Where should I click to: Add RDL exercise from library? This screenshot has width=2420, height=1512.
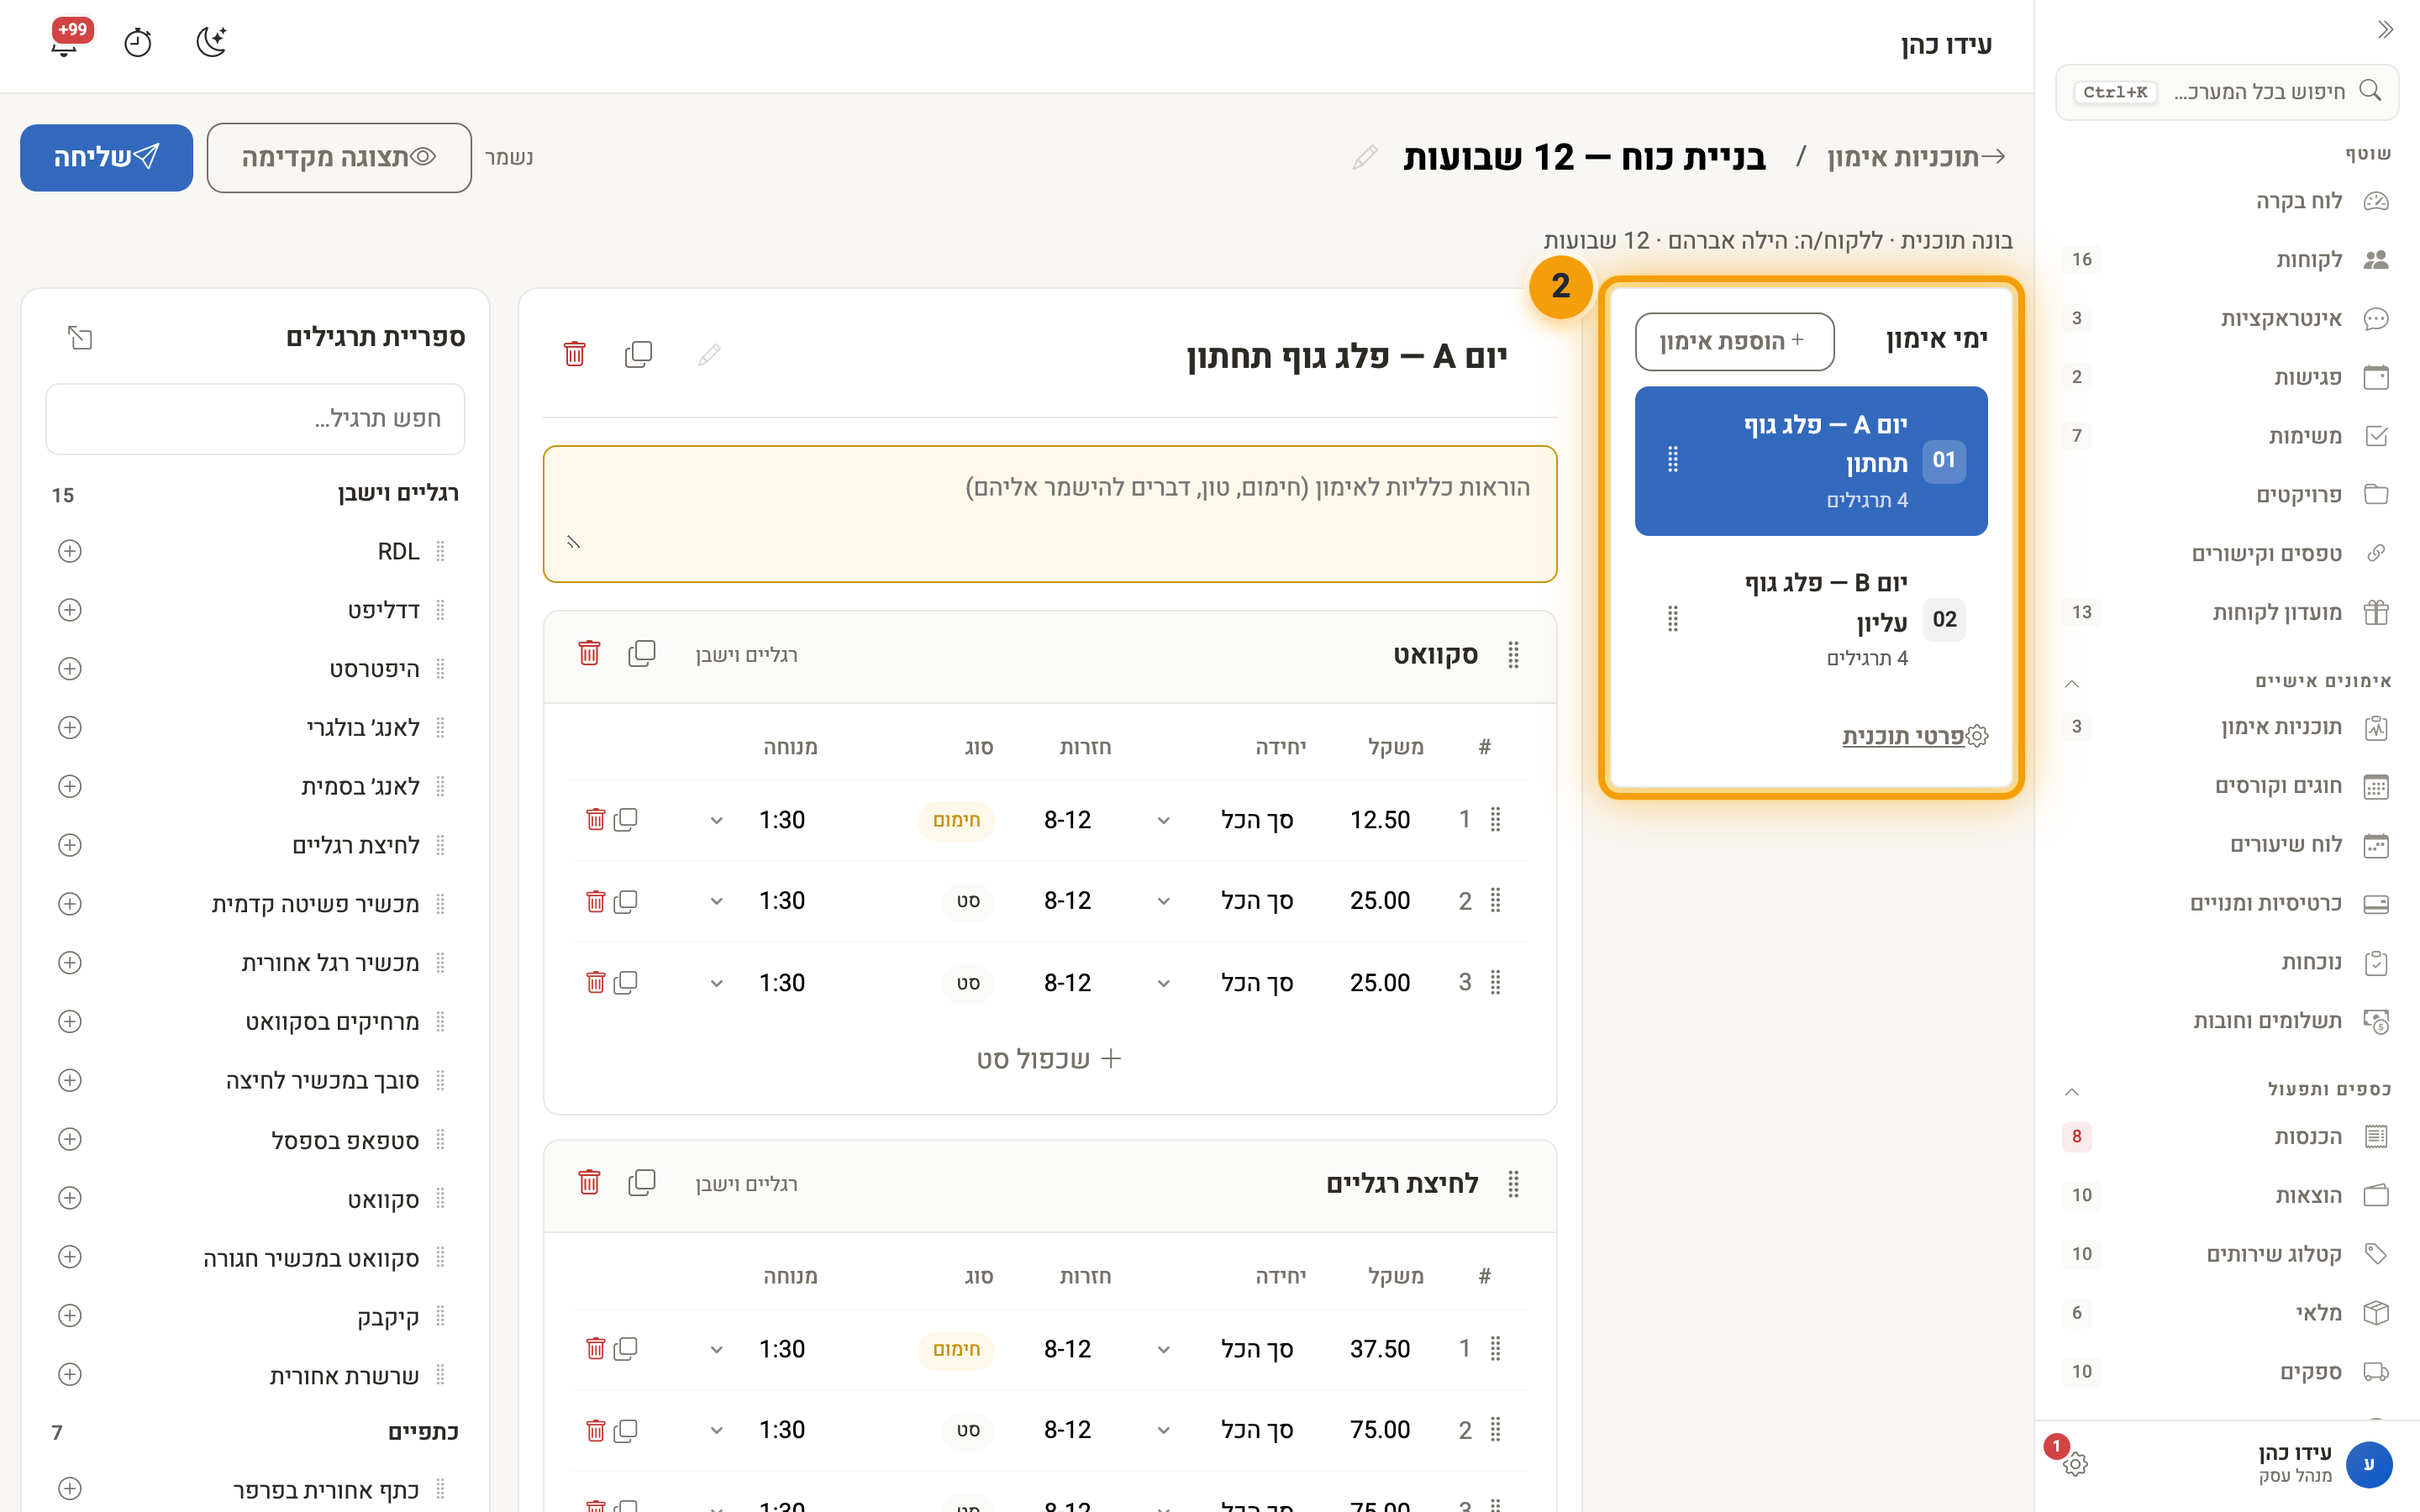(x=69, y=551)
